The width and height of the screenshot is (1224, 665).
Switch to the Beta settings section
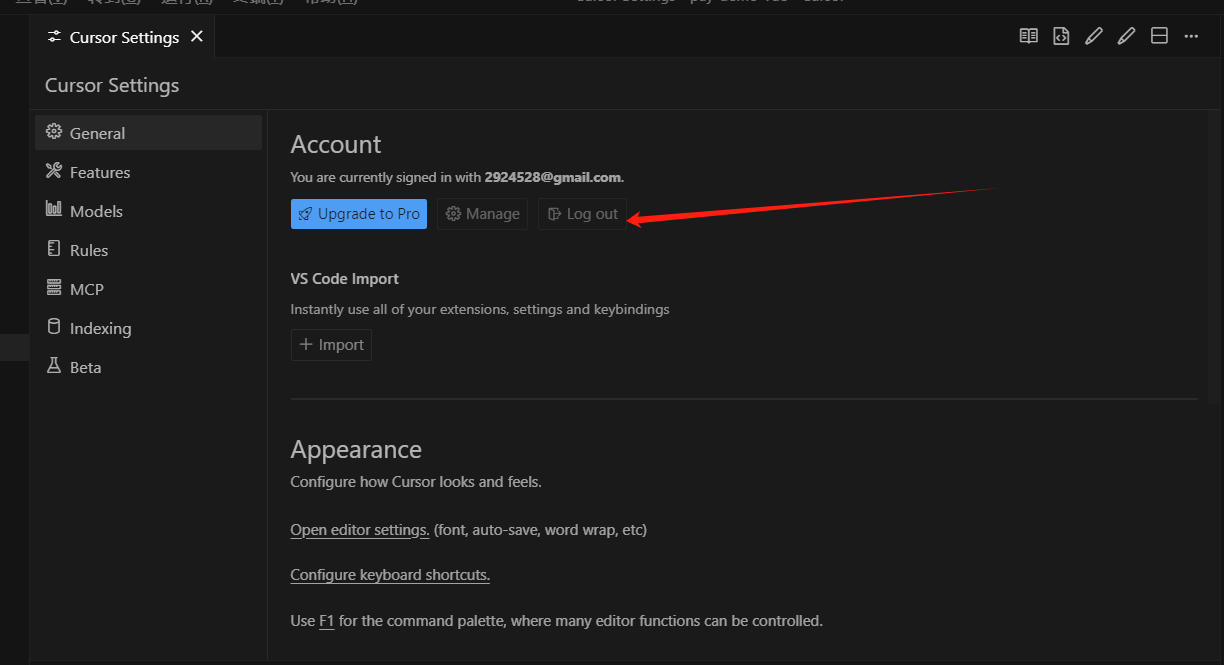(149, 367)
